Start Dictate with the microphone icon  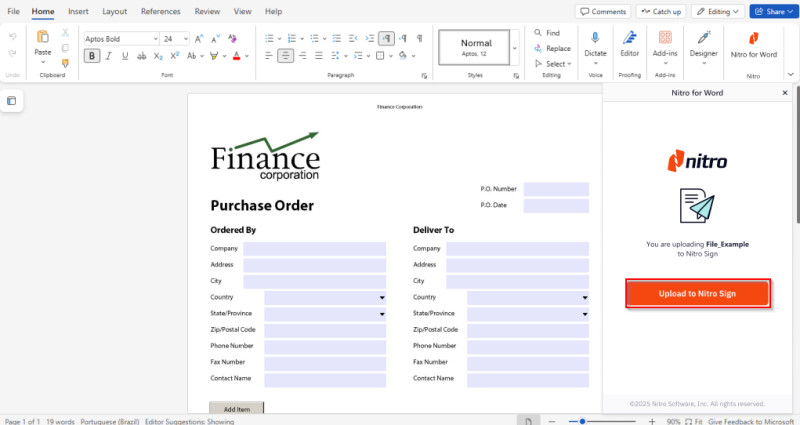(x=595, y=44)
